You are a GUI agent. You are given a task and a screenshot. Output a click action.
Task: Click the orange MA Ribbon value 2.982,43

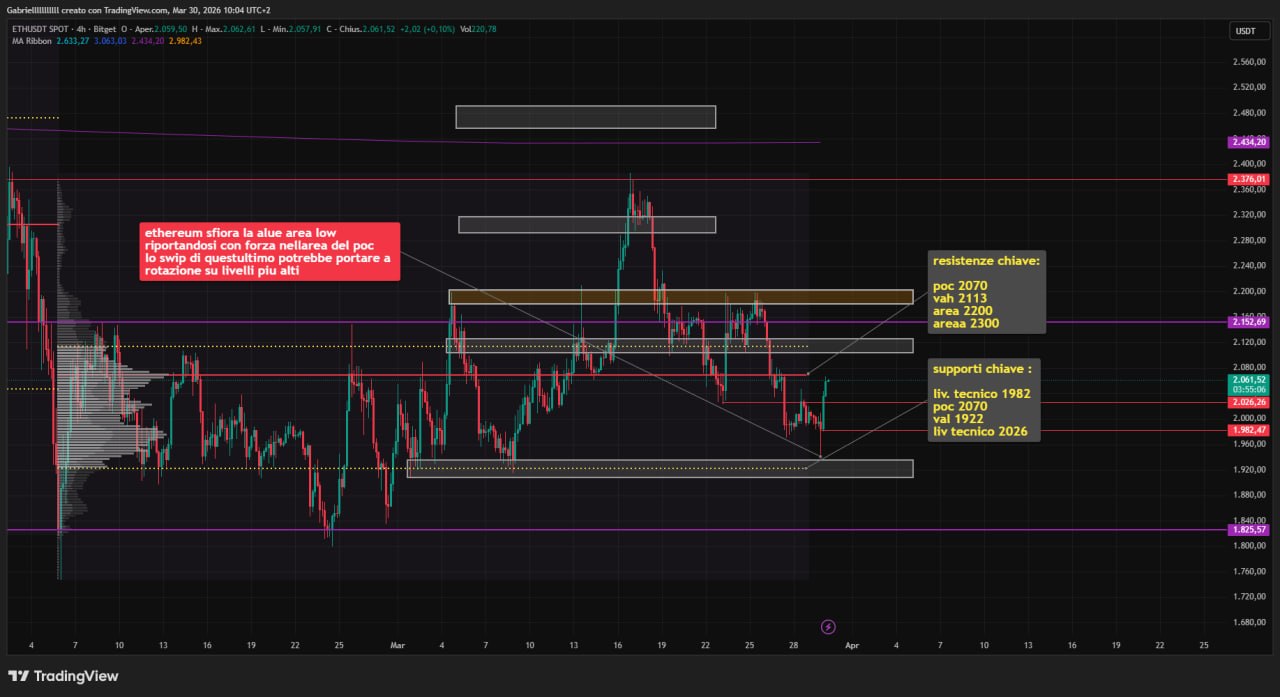click(185, 41)
